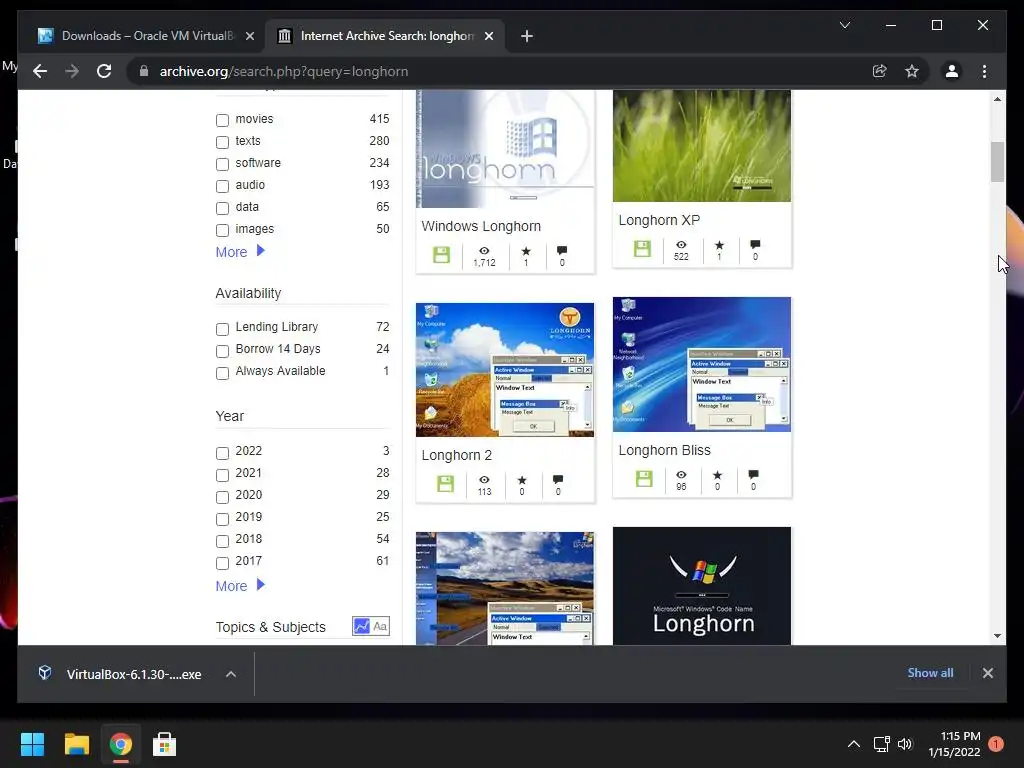Click the Chrome icon in the taskbar
The height and width of the screenshot is (768, 1024).
tap(120, 744)
